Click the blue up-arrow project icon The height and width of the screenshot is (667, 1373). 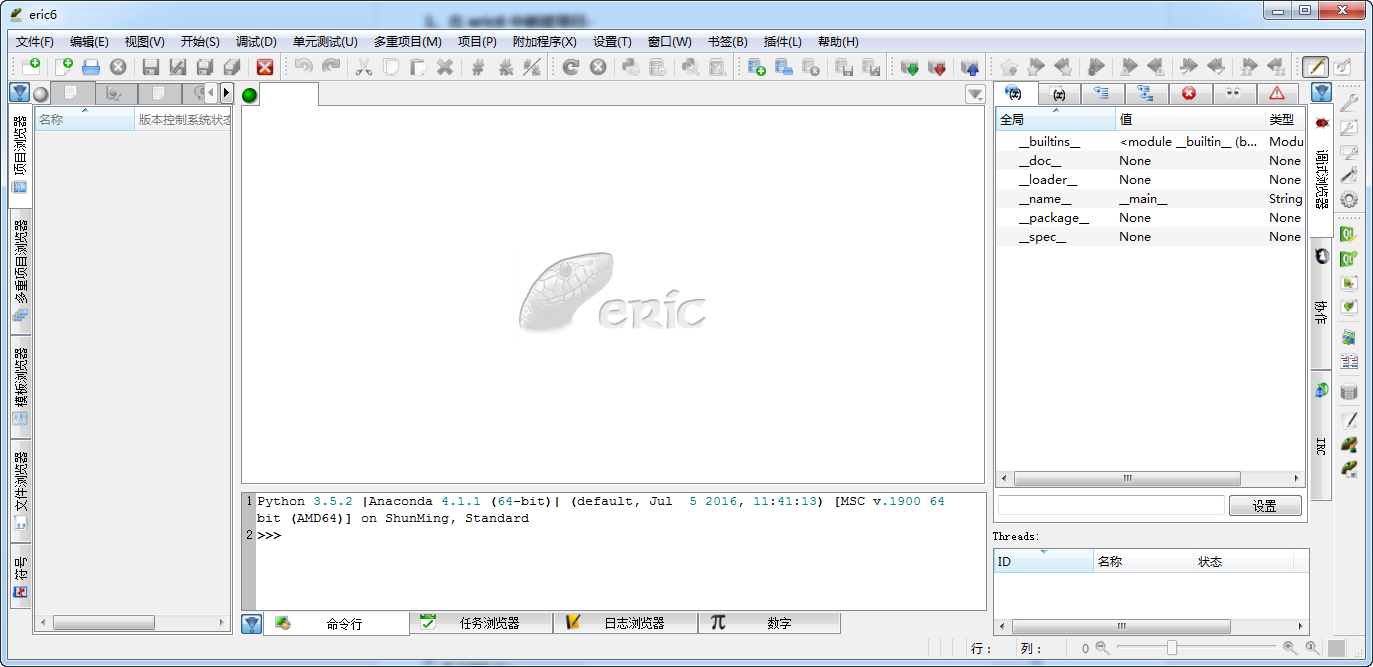[970, 67]
